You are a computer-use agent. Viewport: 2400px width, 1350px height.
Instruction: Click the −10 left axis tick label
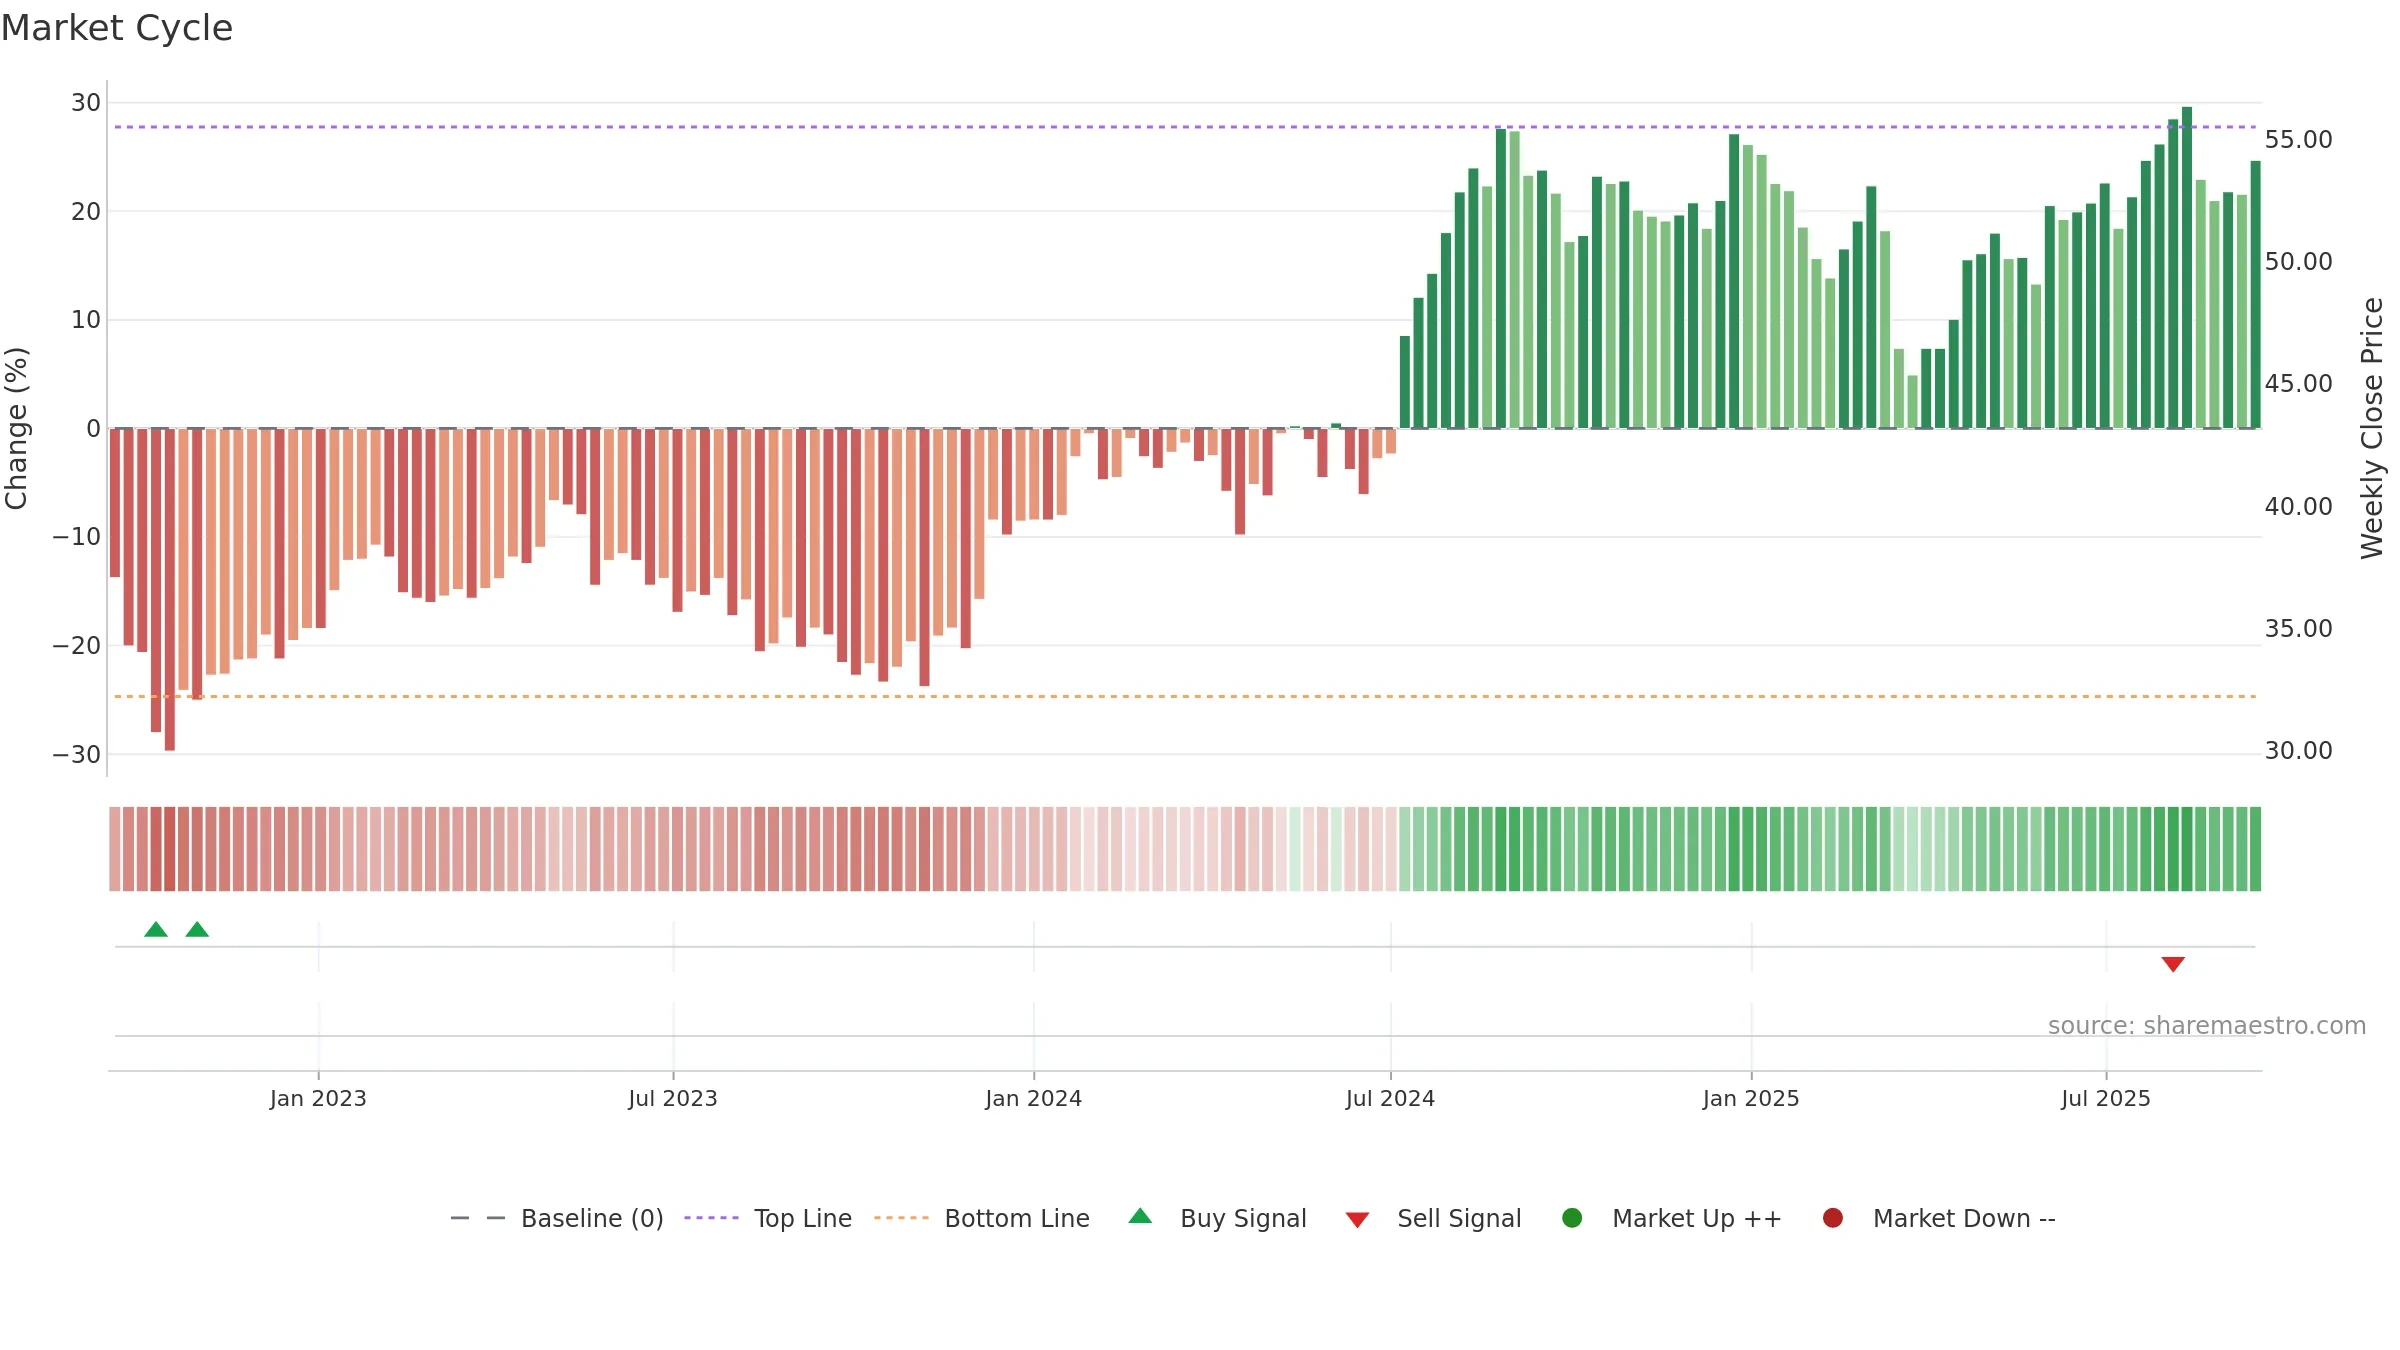pyautogui.click(x=76, y=536)
